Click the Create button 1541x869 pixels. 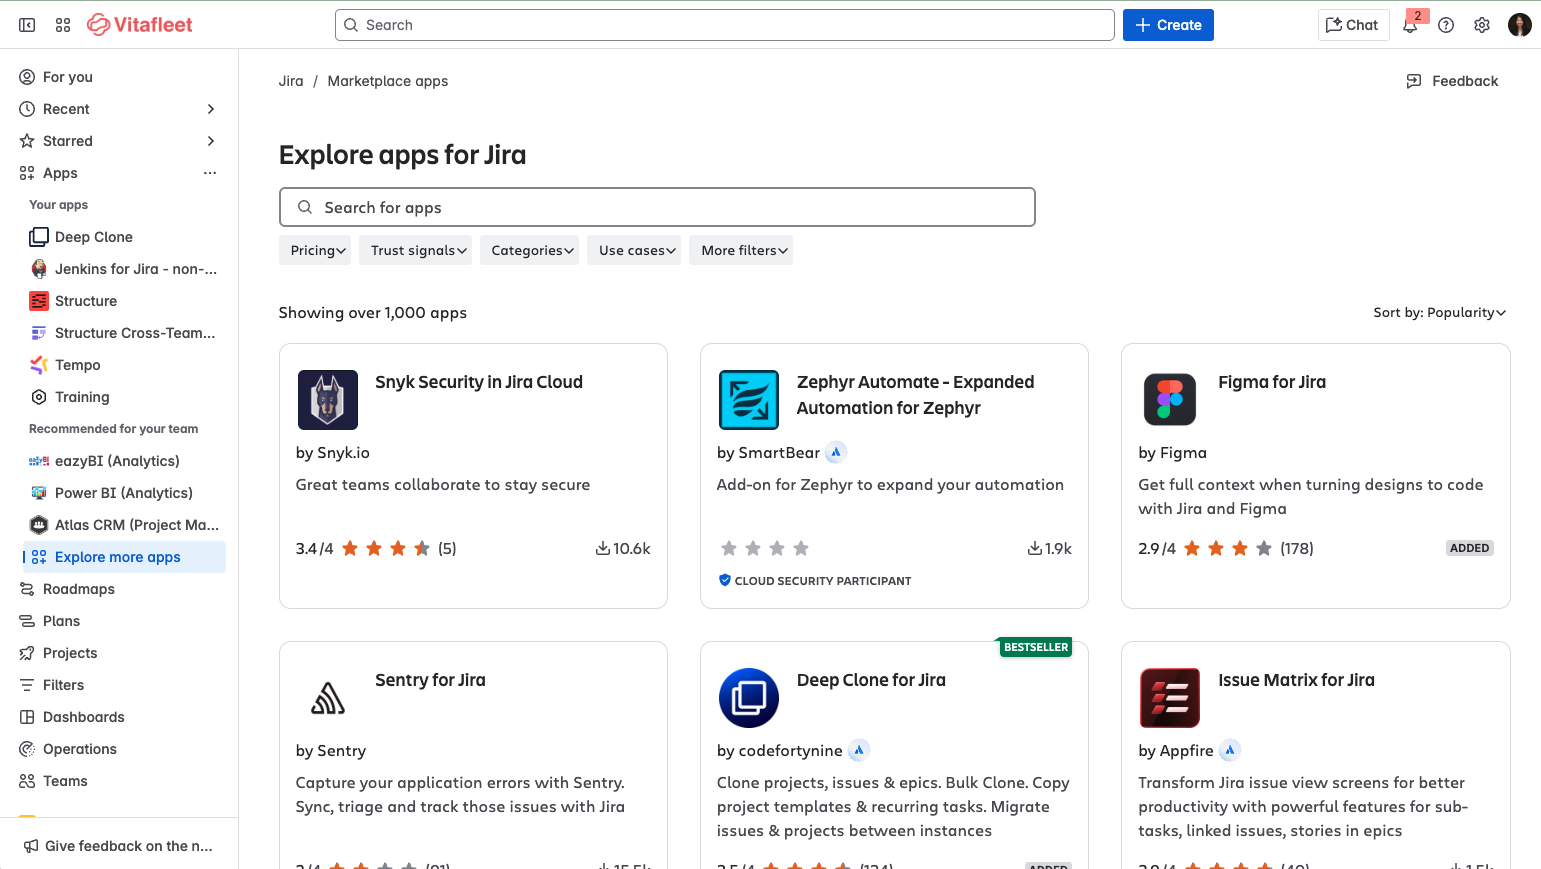tap(1168, 24)
